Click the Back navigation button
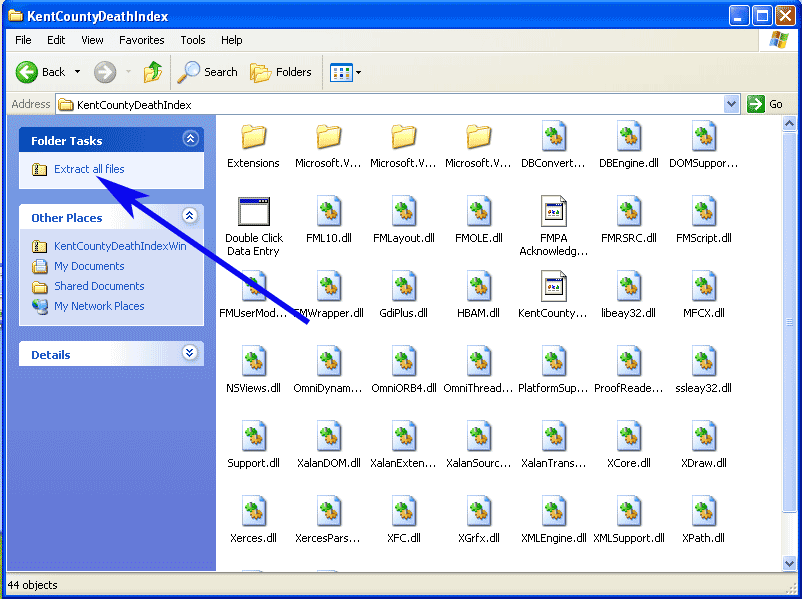Viewport: 802px width, 599px height. (40, 72)
